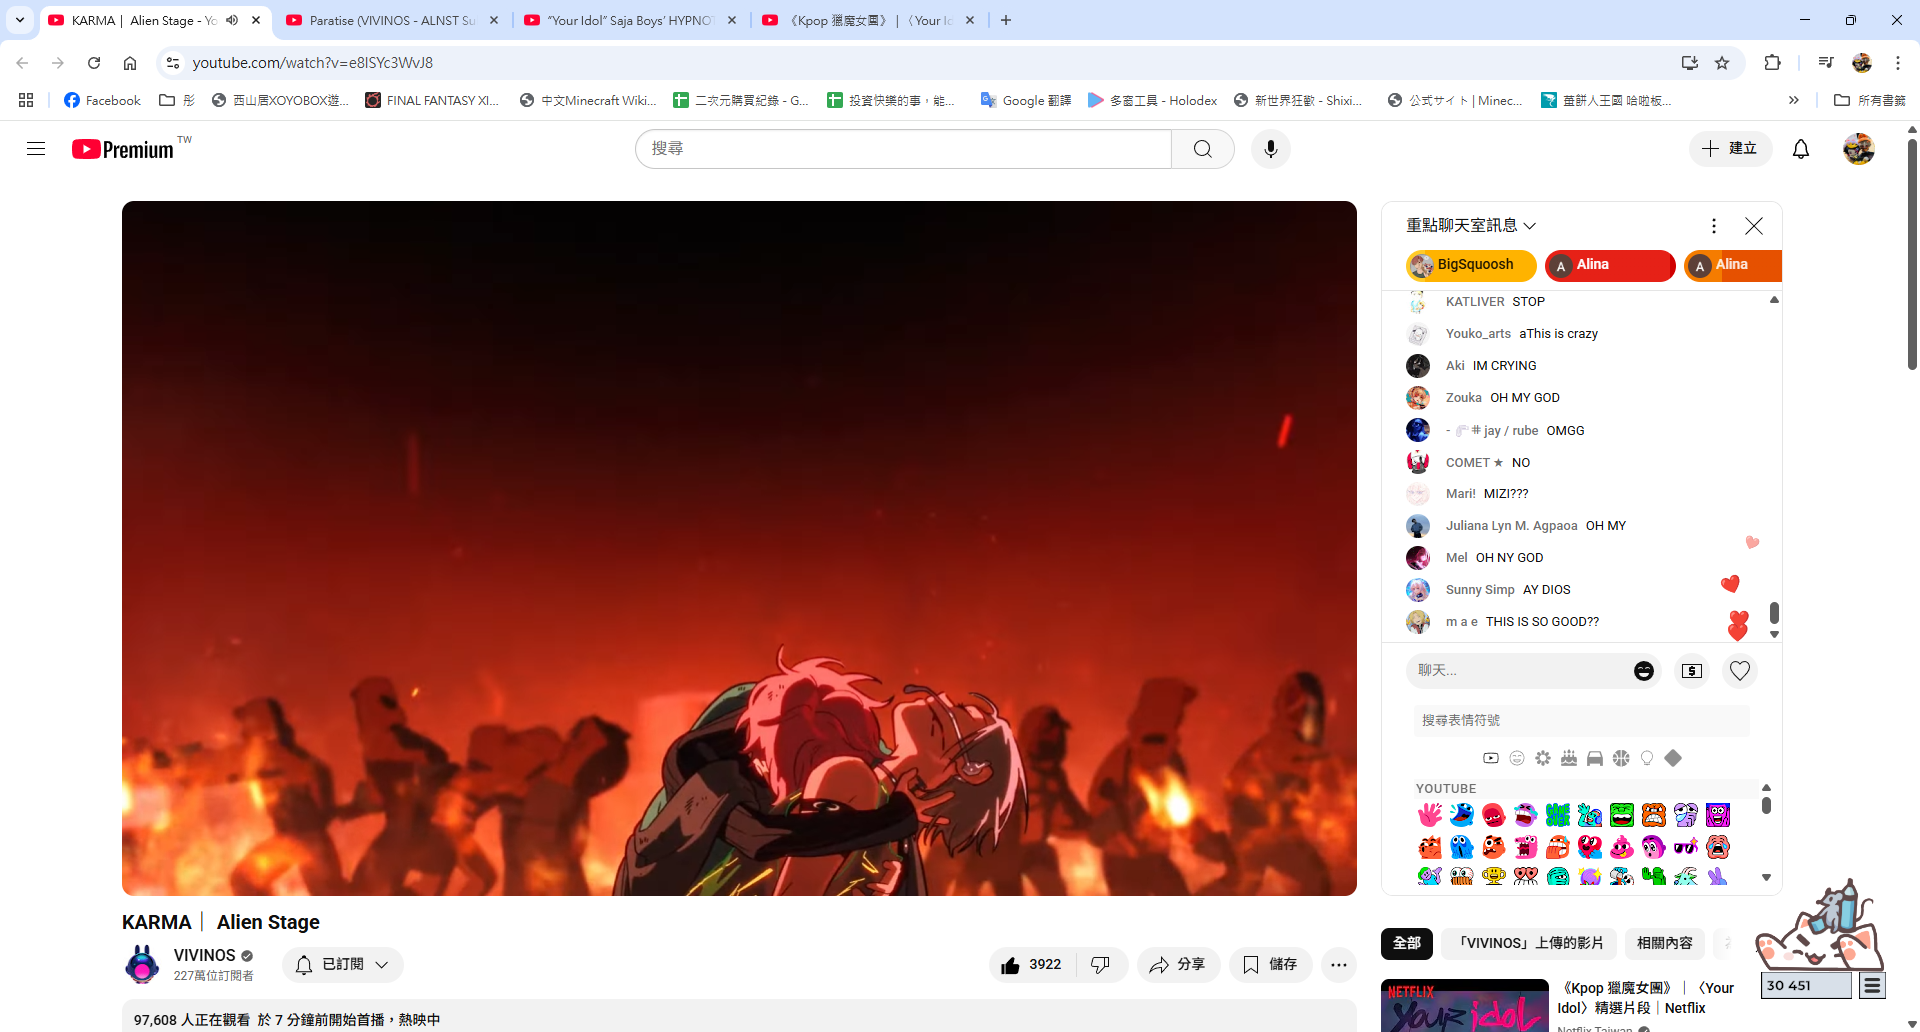Select the light bulb objects emoji category

tap(1647, 758)
